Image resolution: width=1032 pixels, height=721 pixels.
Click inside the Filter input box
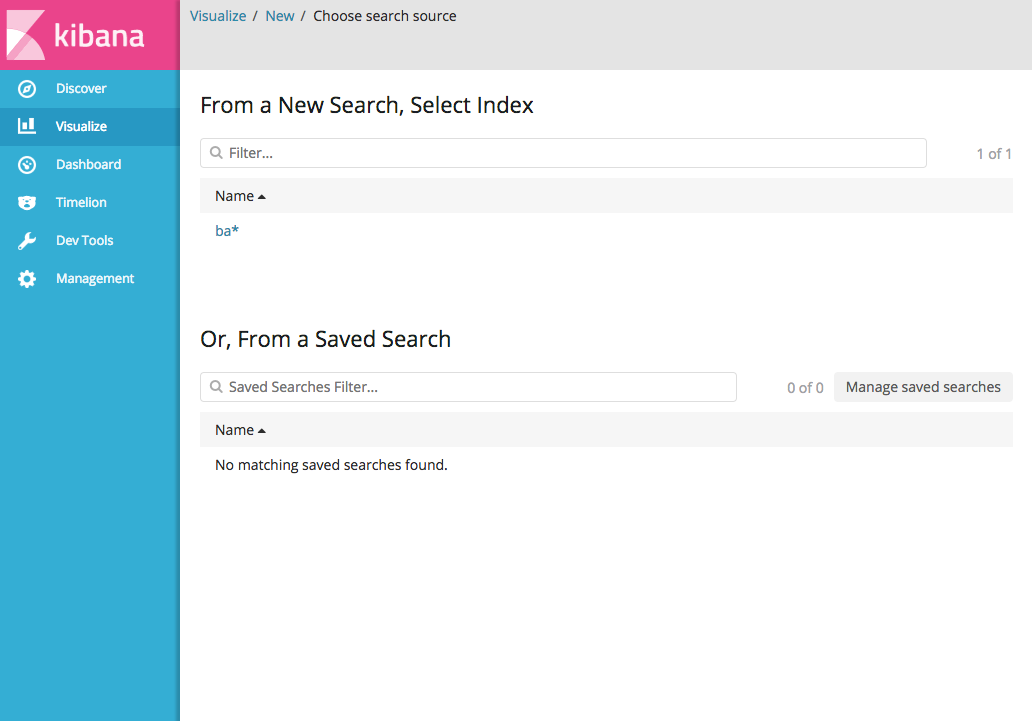500,153
